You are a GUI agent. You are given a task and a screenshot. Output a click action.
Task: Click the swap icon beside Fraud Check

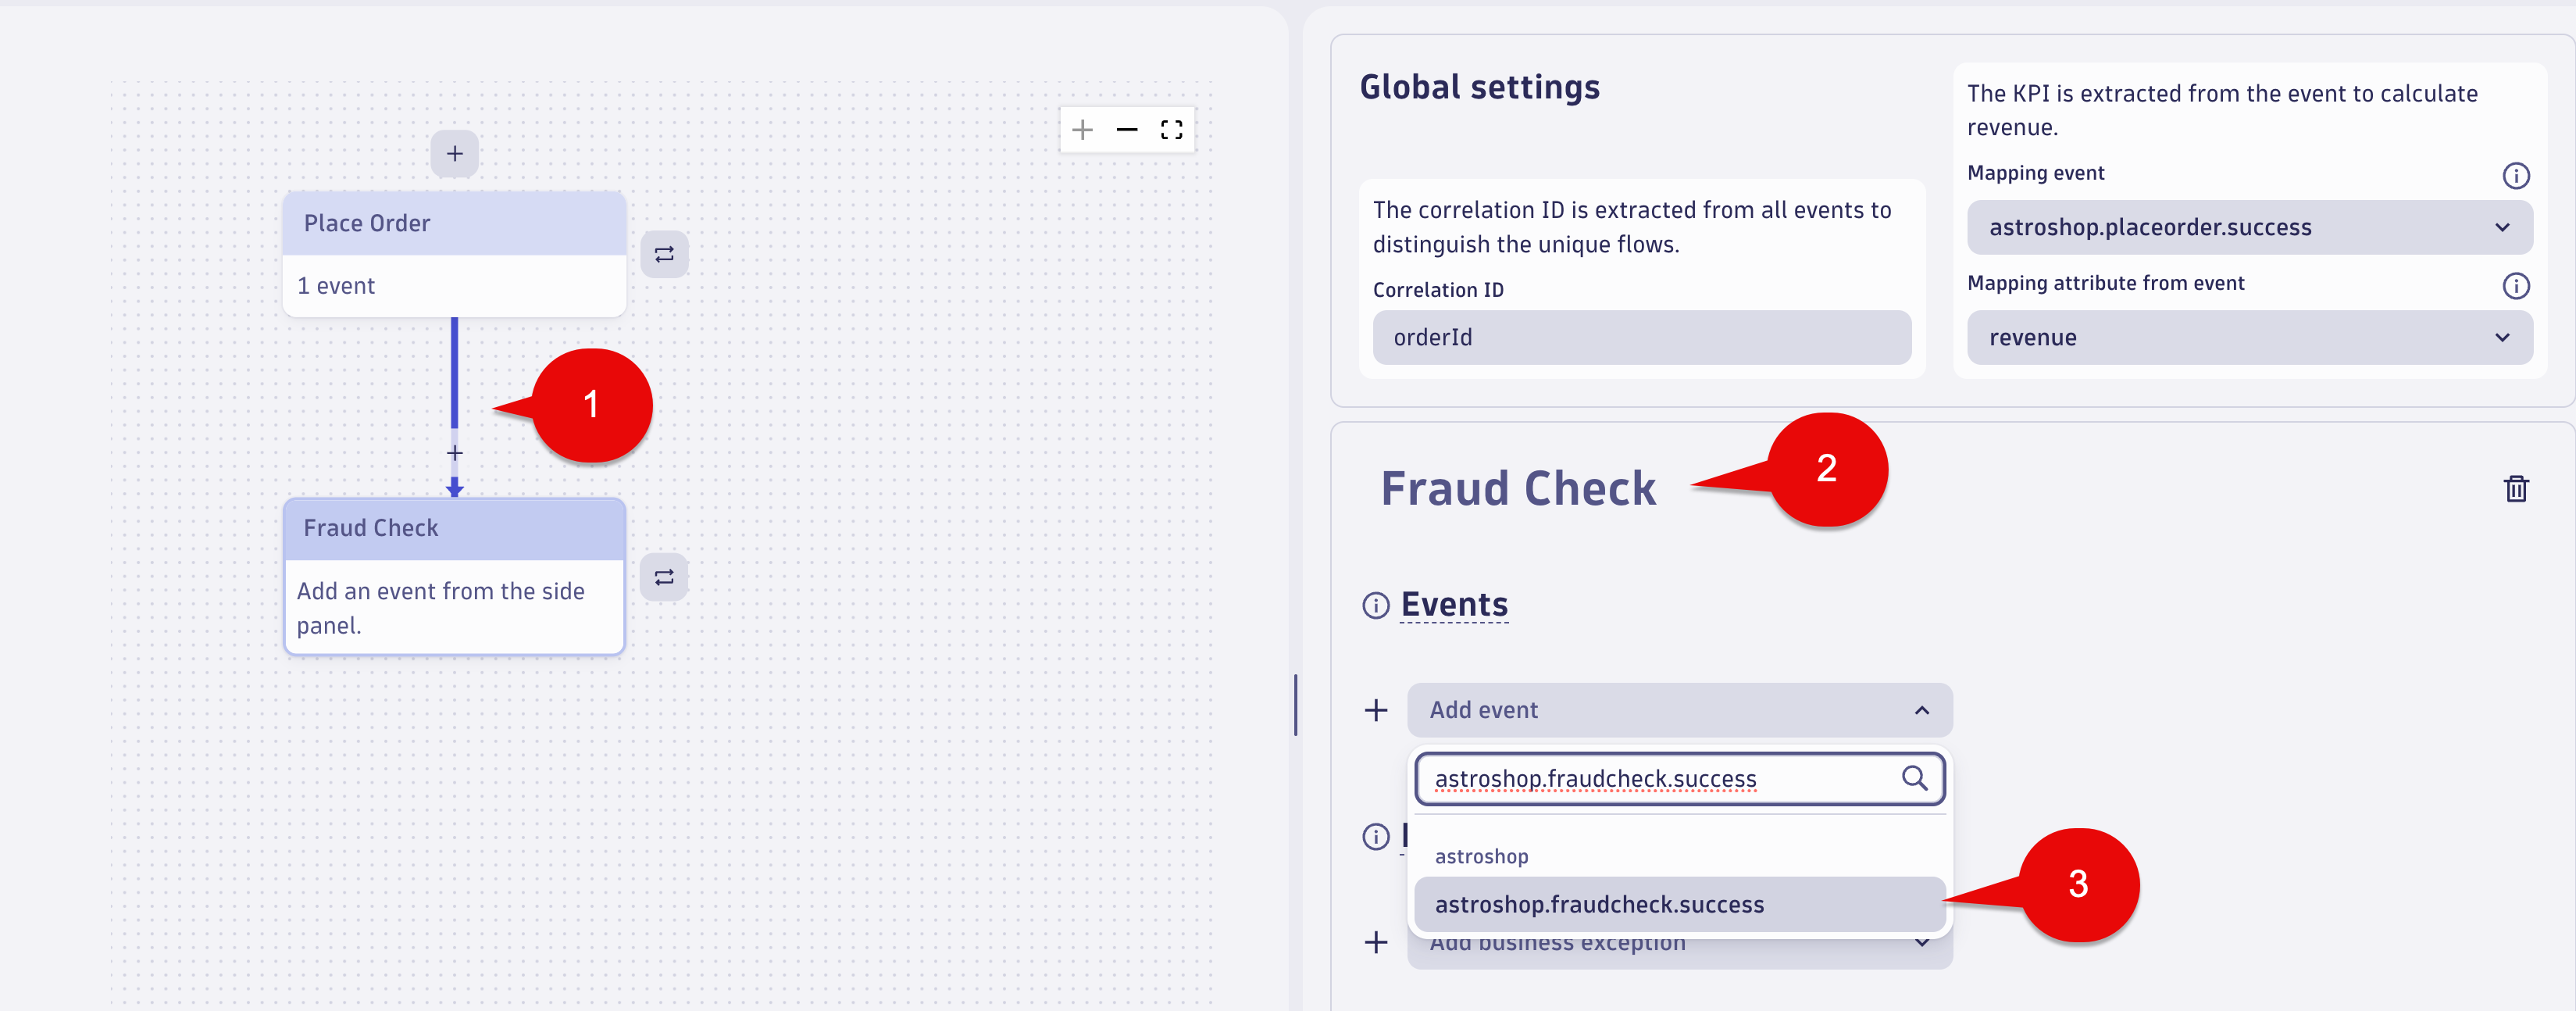pyautogui.click(x=664, y=577)
